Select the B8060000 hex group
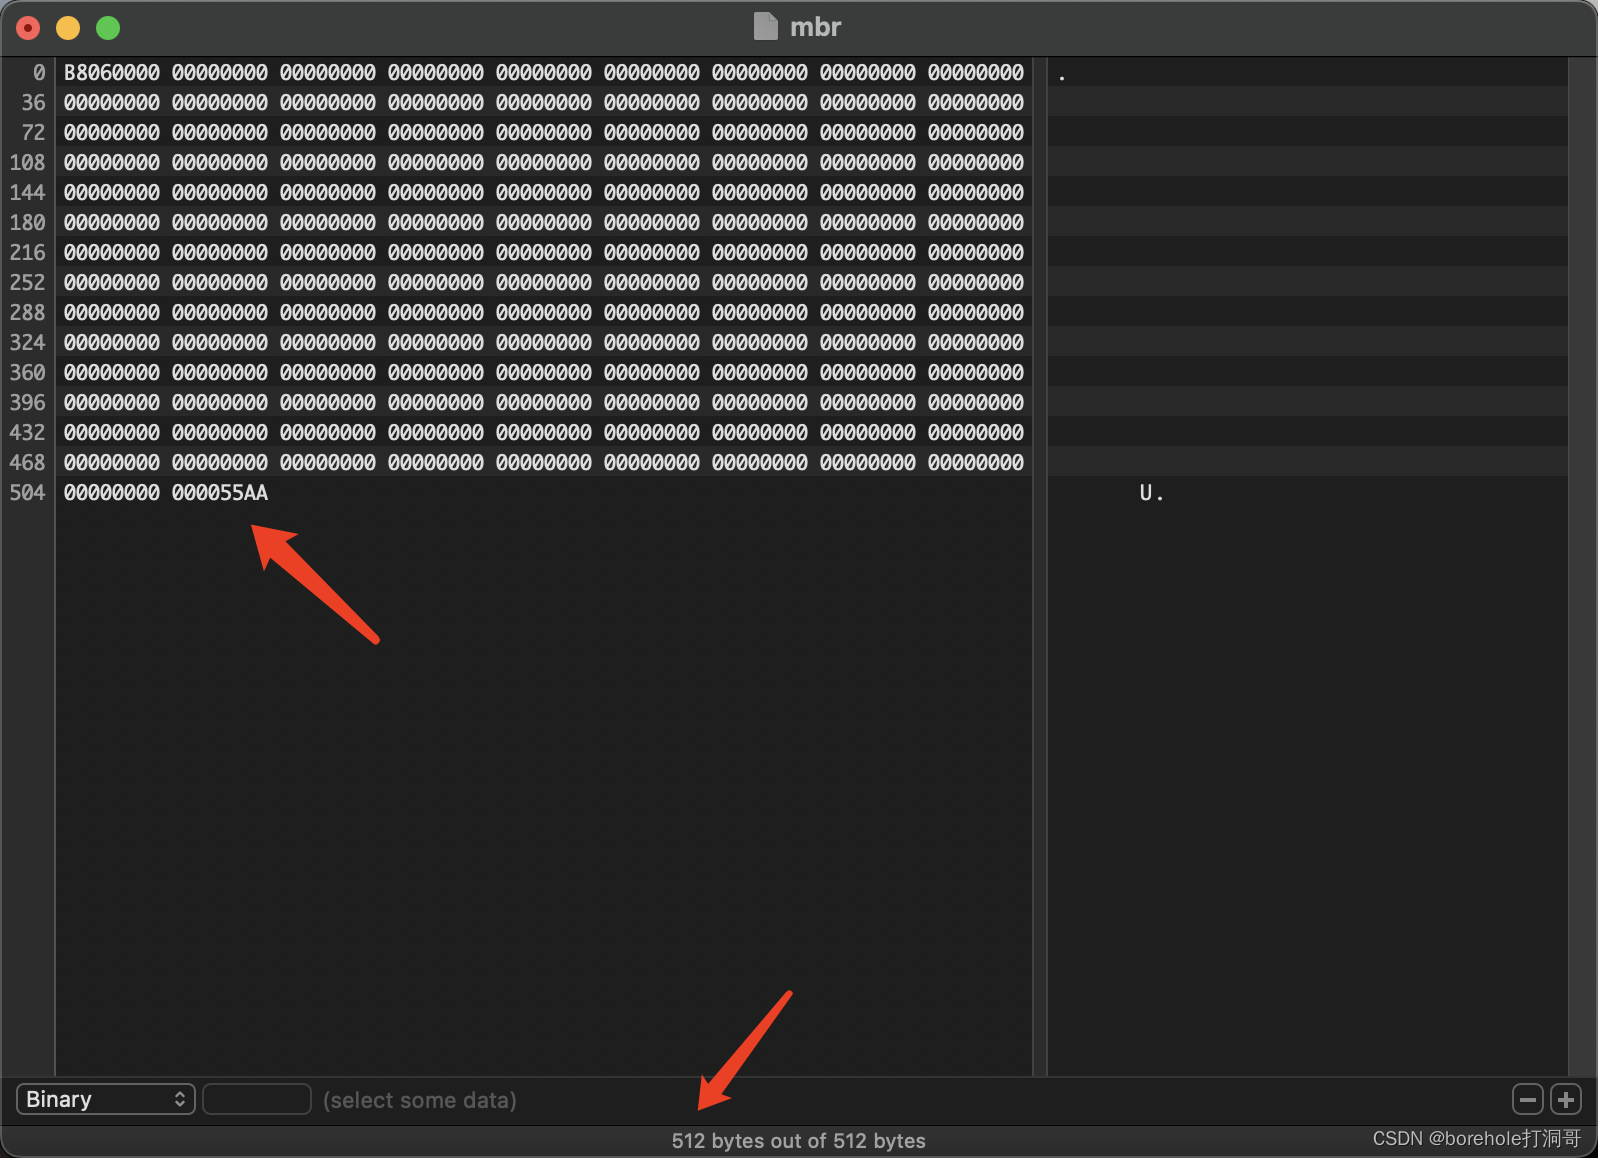1598x1158 pixels. coord(112,73)
